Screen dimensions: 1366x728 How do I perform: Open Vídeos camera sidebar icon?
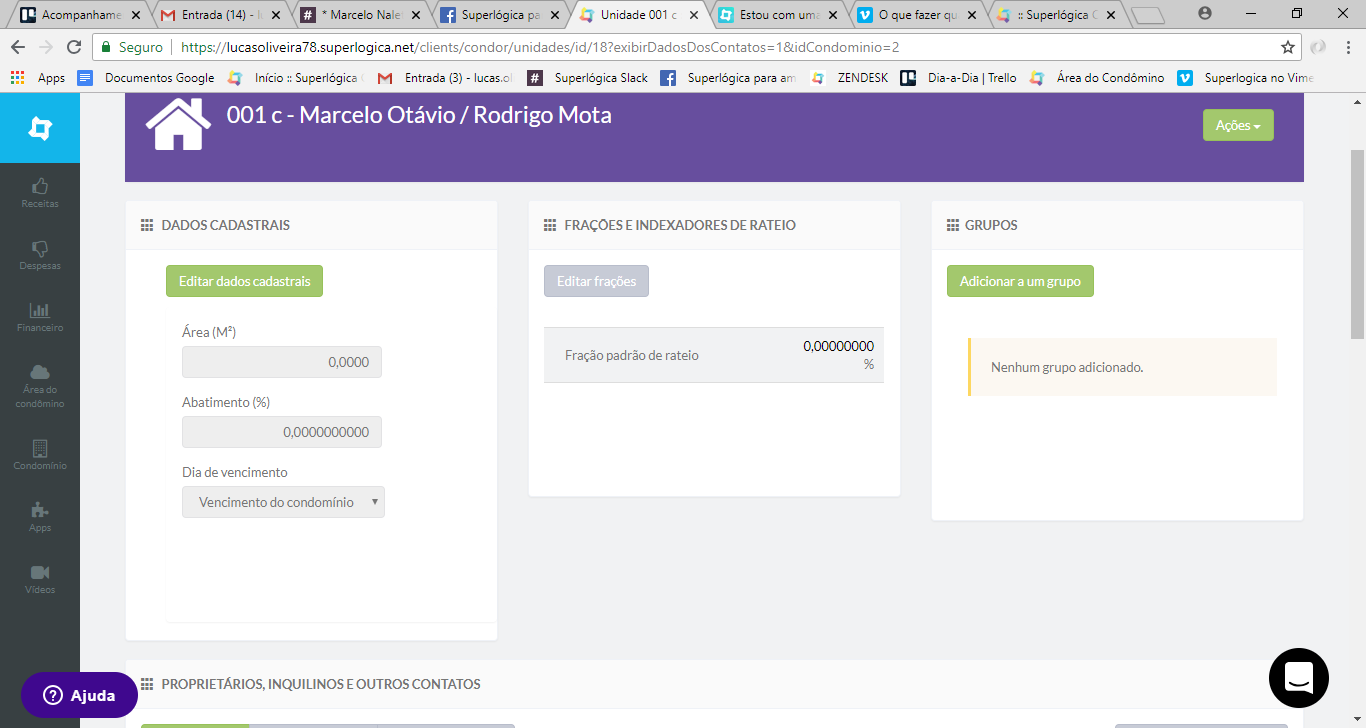(x=40, y=572)
